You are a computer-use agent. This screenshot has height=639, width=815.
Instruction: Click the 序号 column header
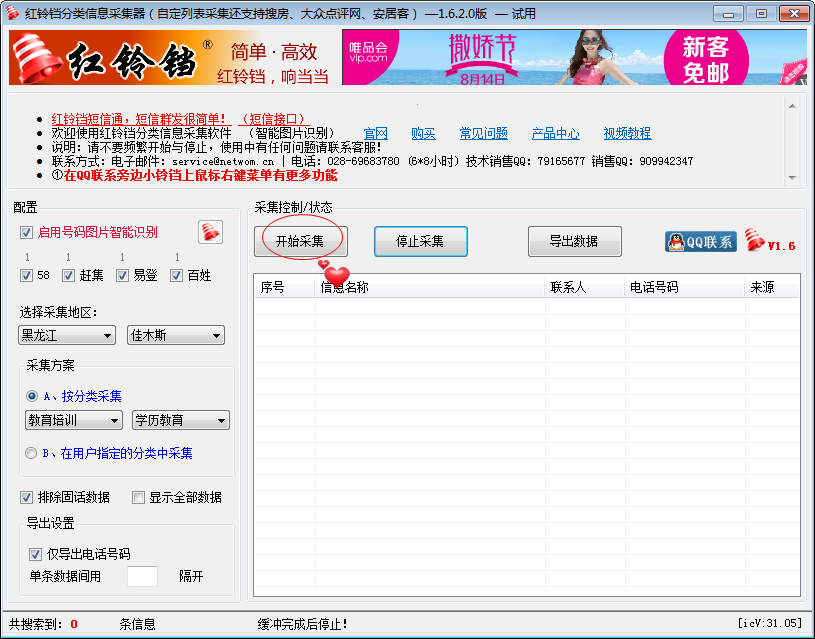[x=284, y=287]
